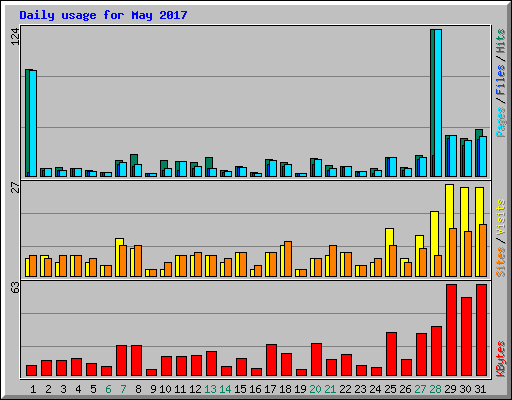The width and height of the screenshot is (512, 400).
Task: Click the red KBytes bar for day 8
Action: click(x=136, y=361)
